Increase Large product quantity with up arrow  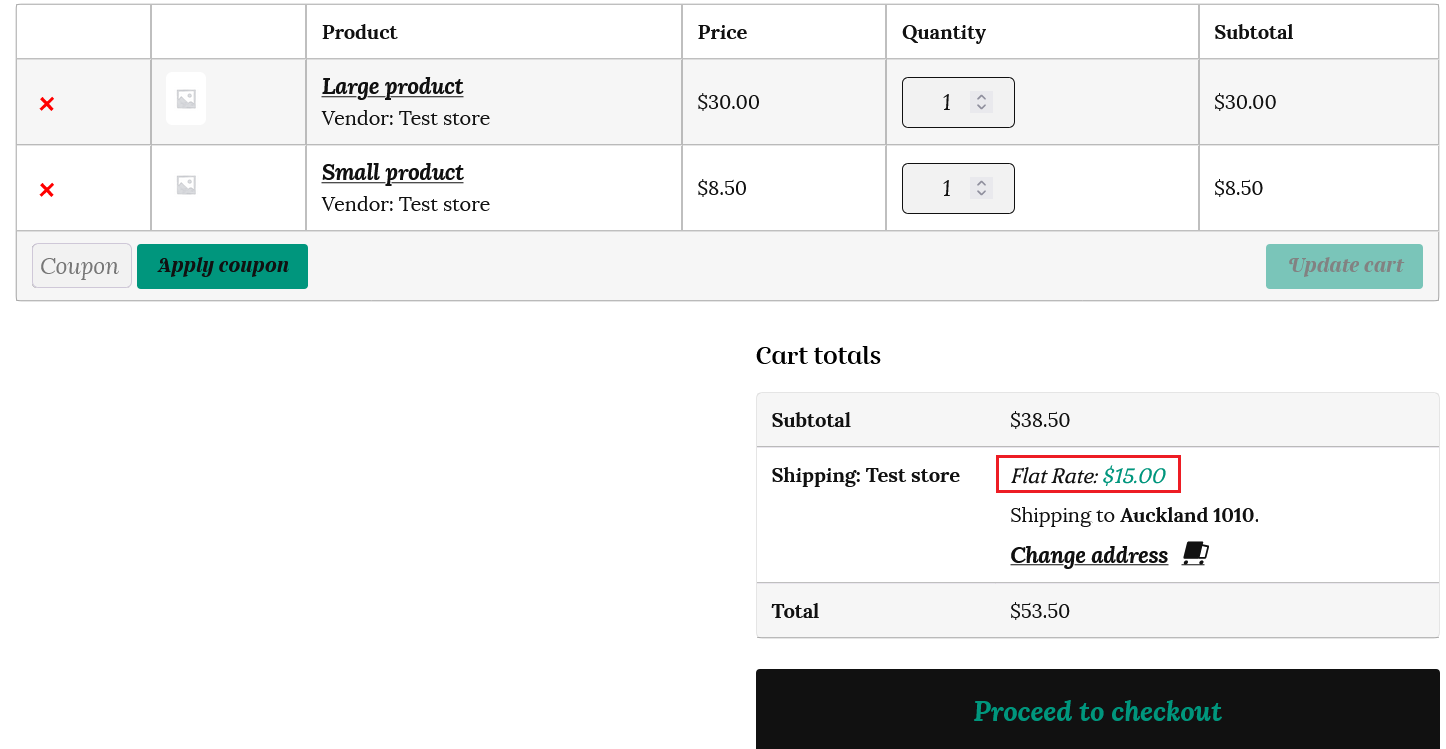[x=981, y=97]
